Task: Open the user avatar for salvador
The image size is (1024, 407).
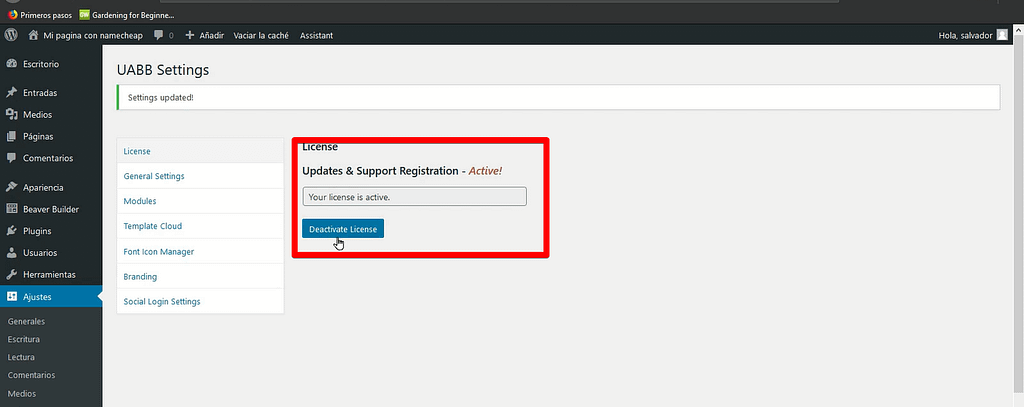Action: pyautogui.click(x=1002, y=35)
